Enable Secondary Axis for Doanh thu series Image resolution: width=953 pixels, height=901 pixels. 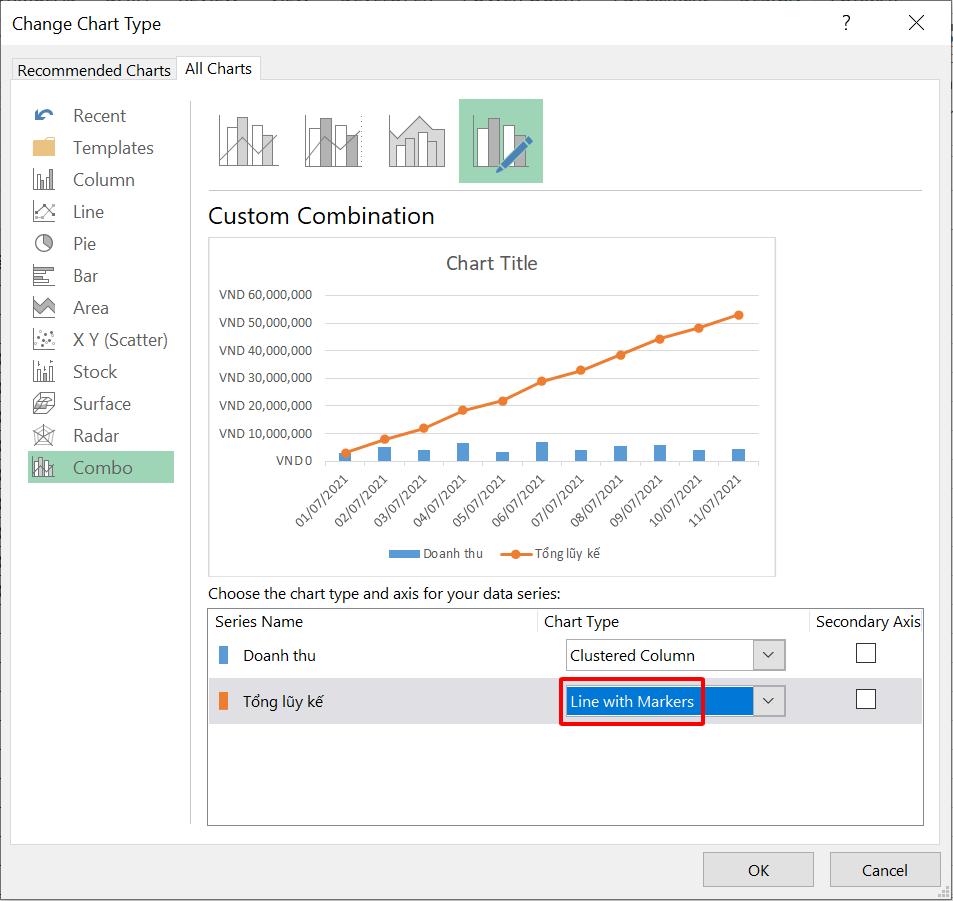click(864, 653)
